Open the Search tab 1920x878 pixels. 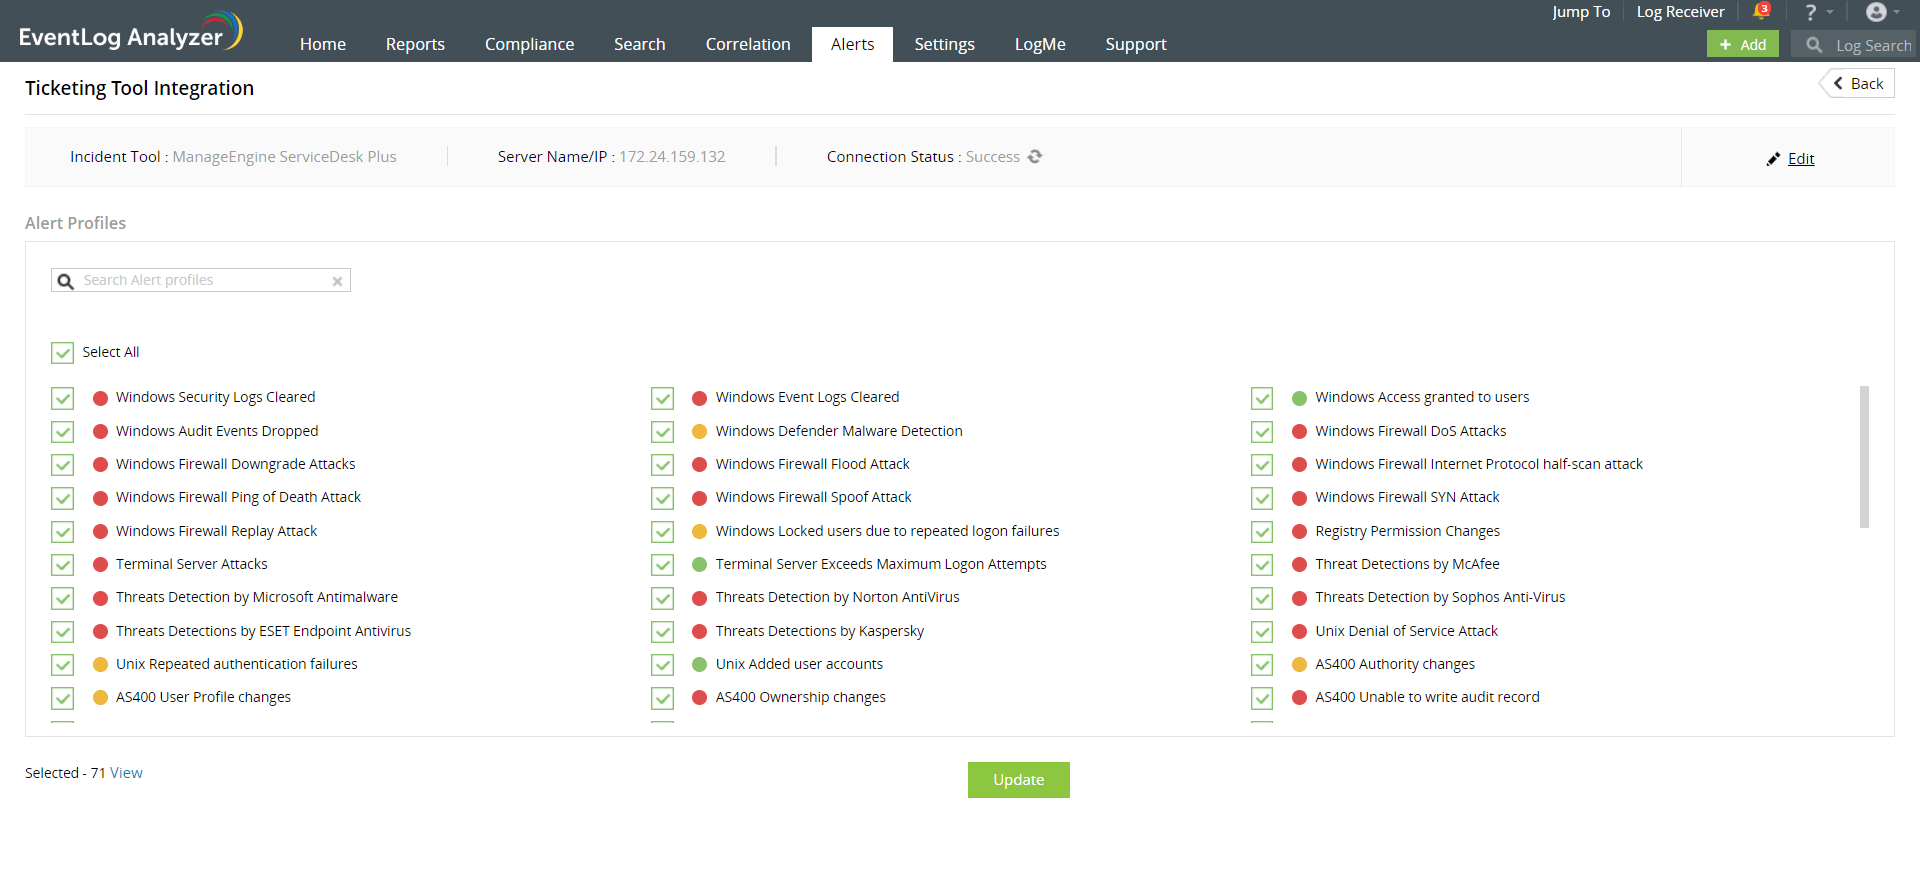[639, 44]
